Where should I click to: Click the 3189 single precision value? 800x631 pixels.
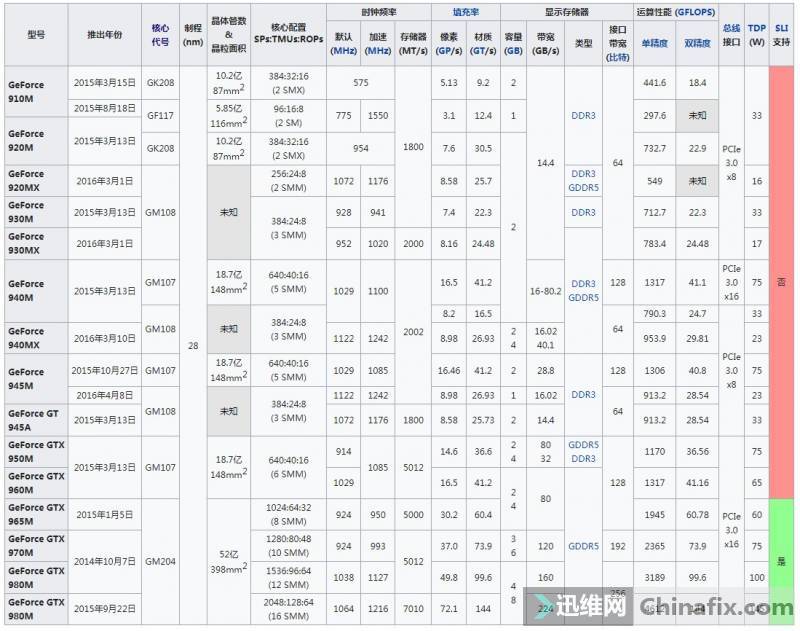coord(655,577)
